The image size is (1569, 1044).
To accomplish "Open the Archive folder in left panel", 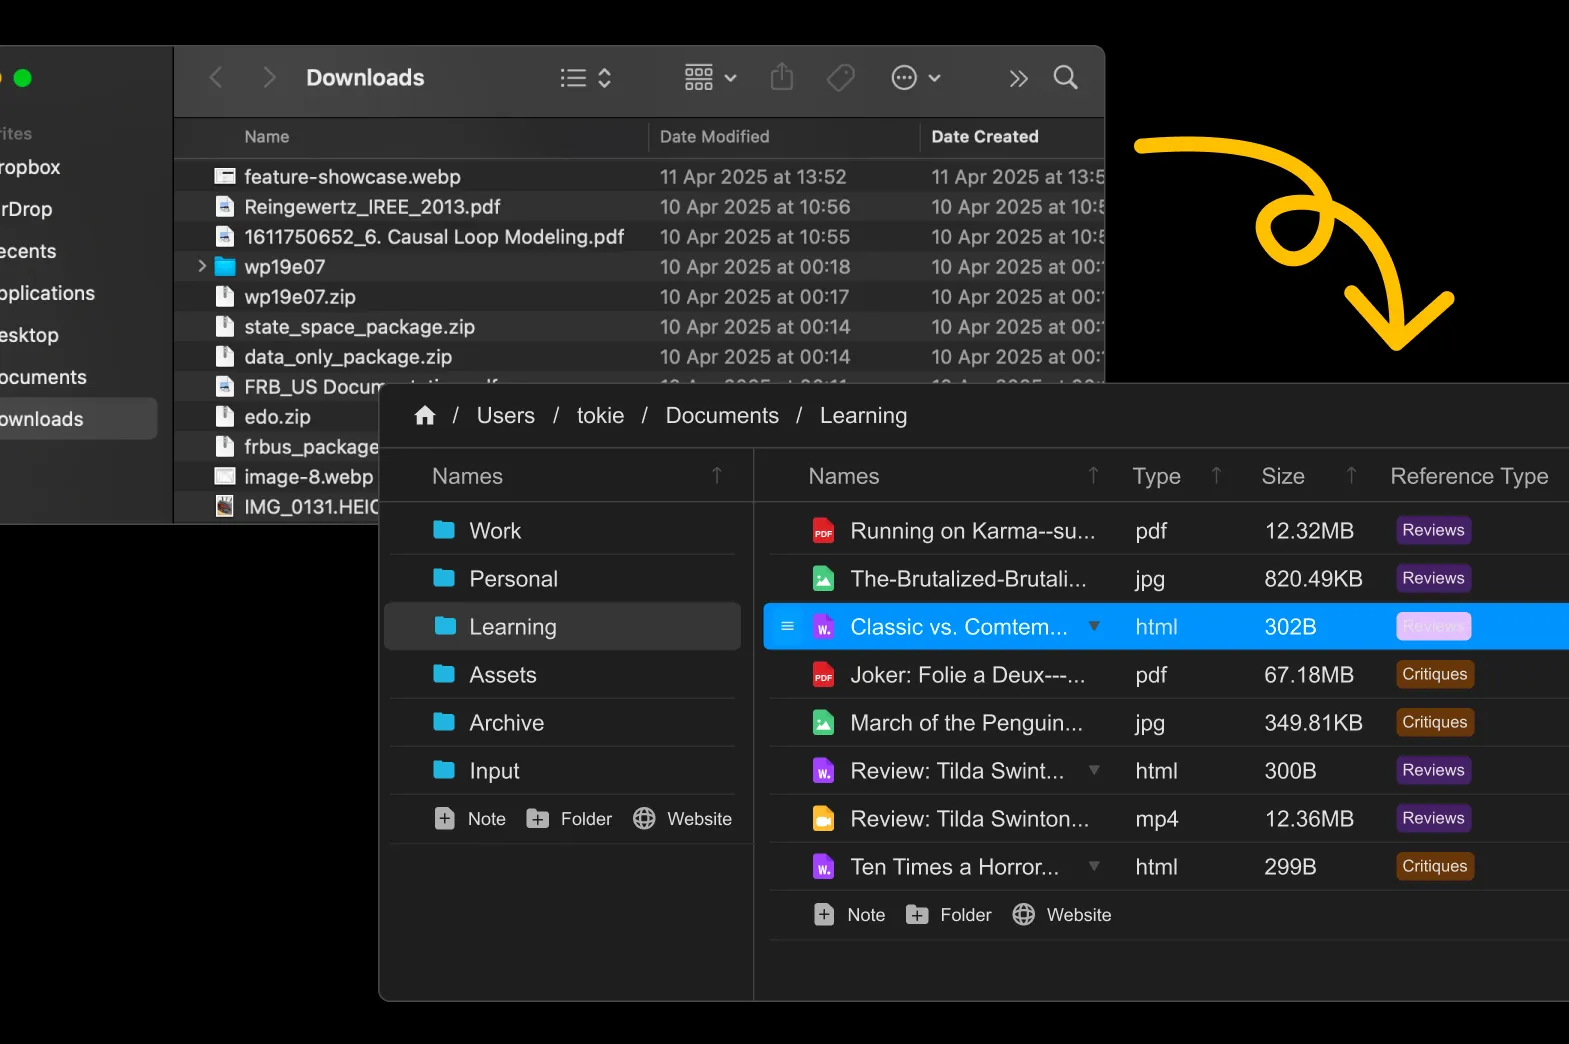I will click(x=506, y=723).
